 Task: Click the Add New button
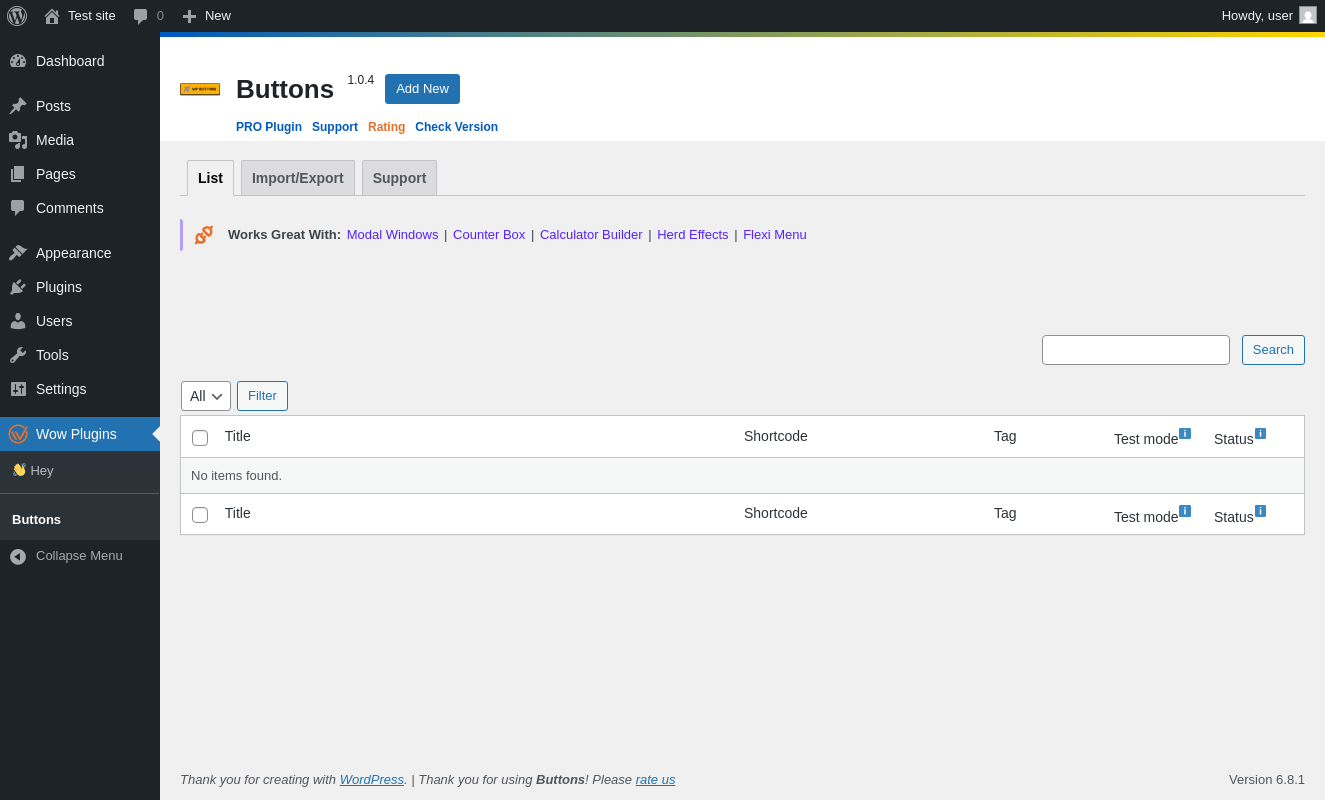pos(422,89)
